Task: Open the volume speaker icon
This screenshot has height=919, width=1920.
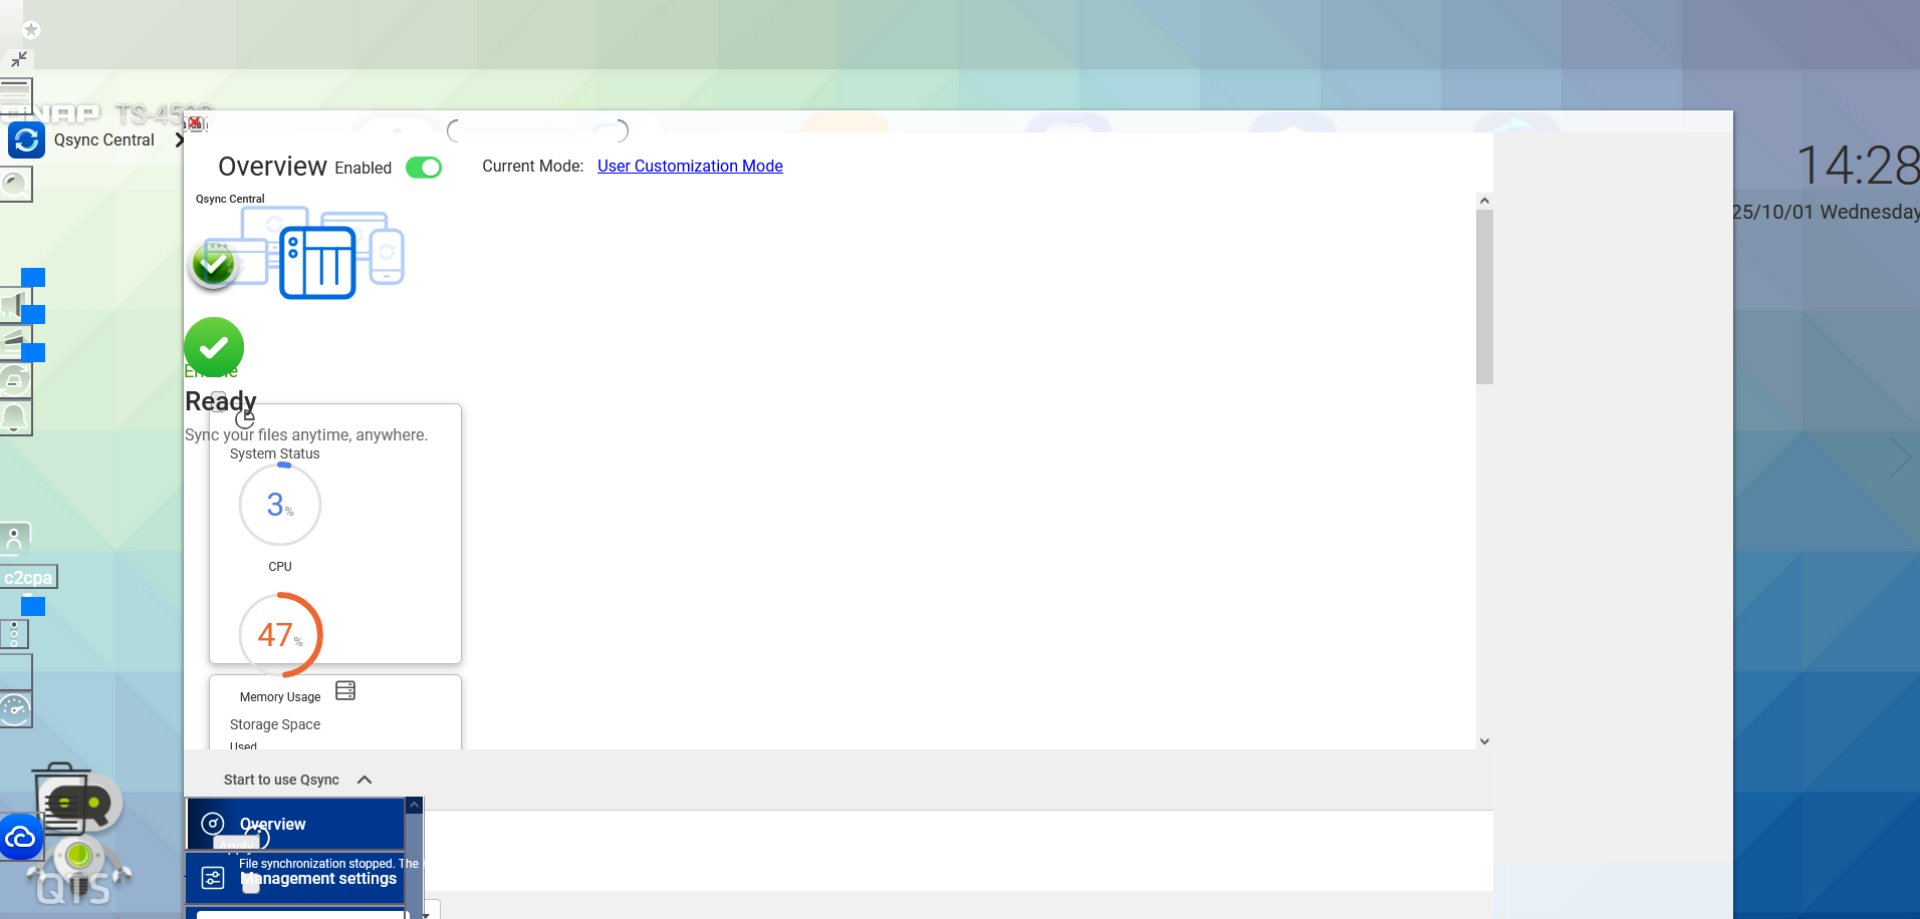Action: pyautogui.click(x=14, y=305)
